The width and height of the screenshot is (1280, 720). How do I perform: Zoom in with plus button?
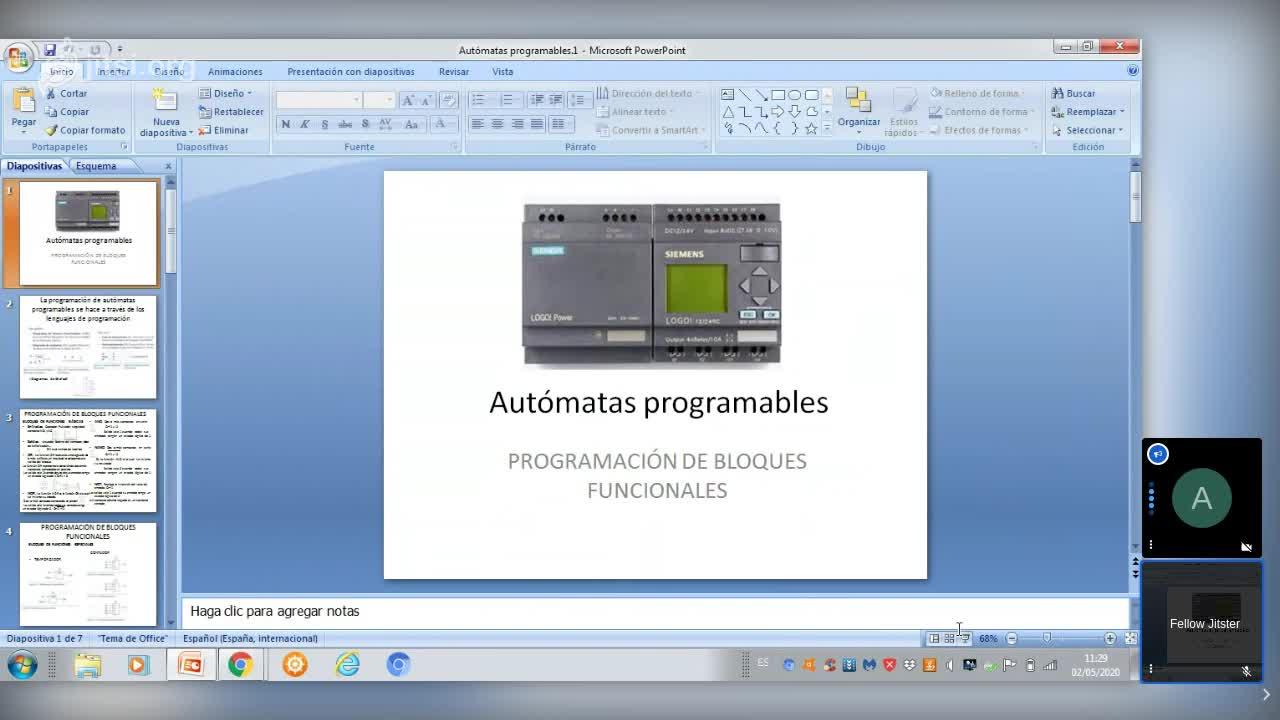[x=1110, y=638]
